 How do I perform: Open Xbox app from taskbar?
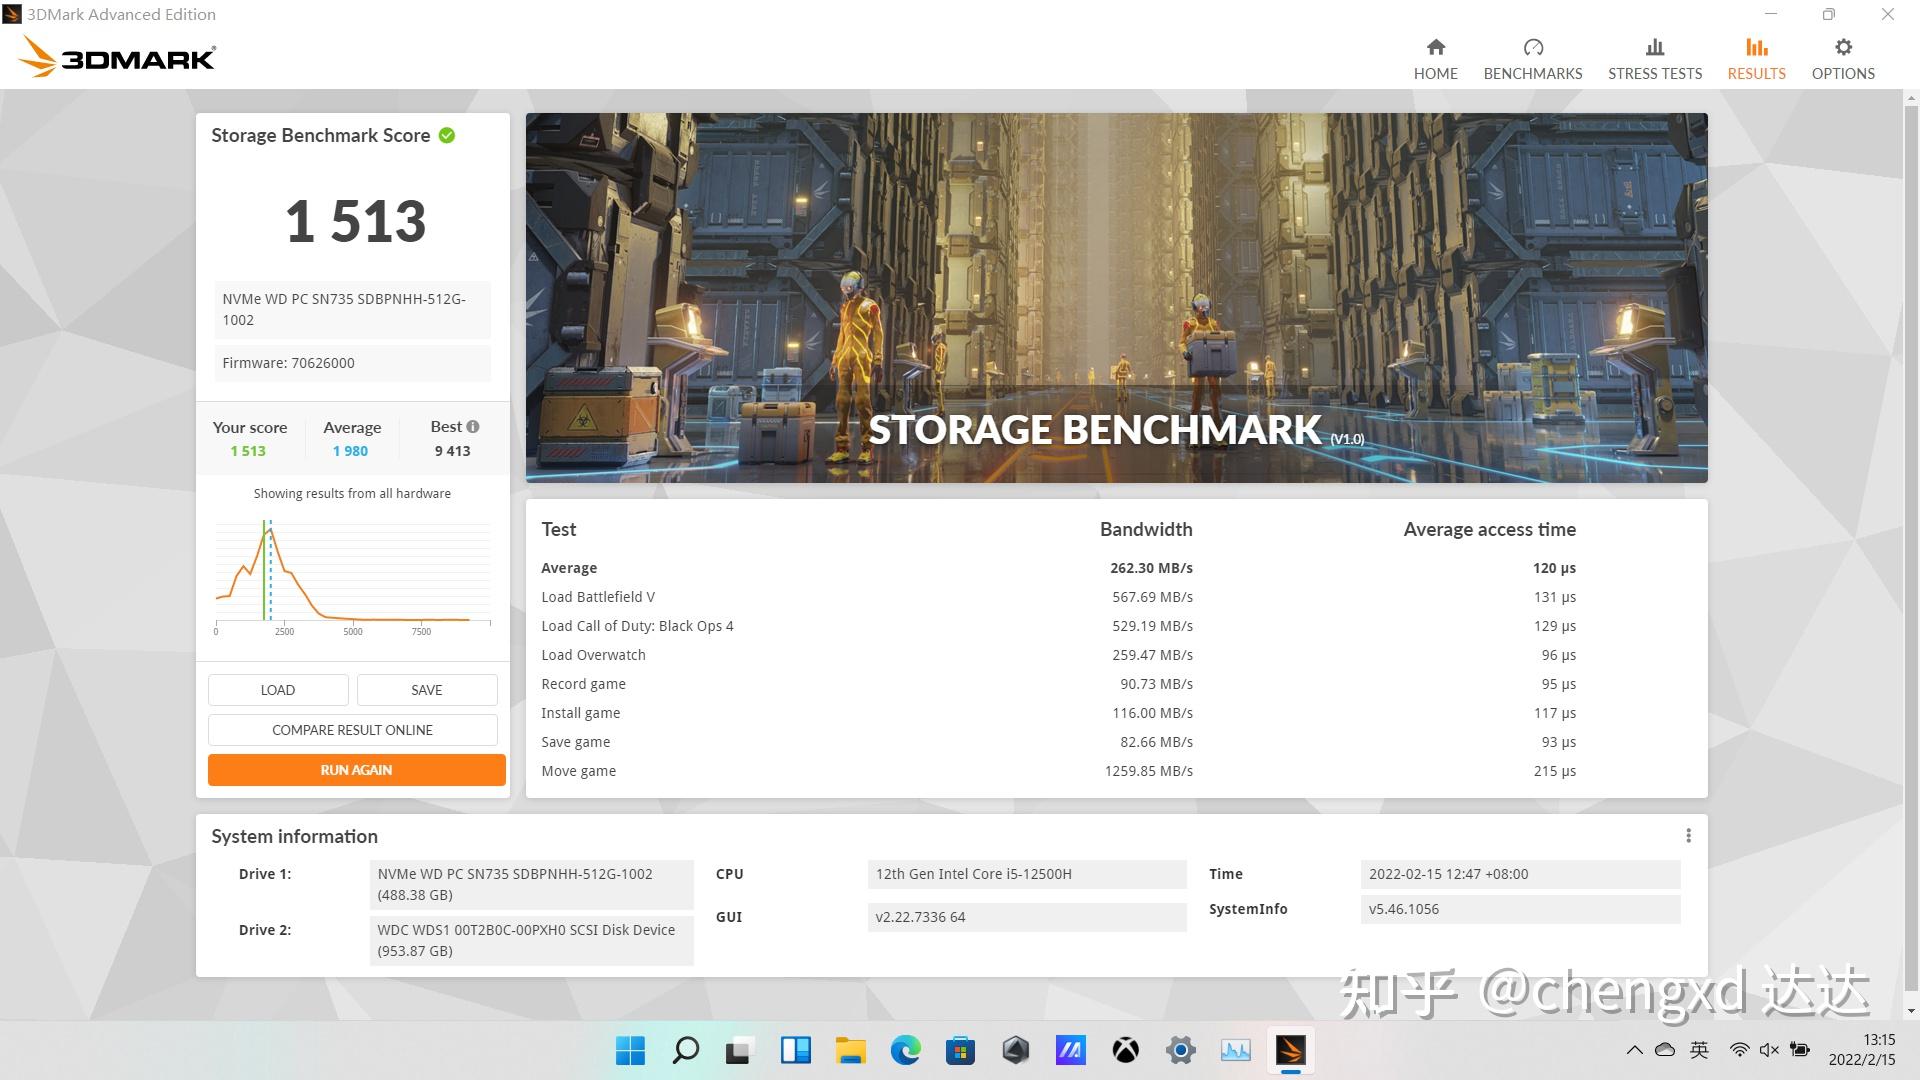coord(1125,1050)
